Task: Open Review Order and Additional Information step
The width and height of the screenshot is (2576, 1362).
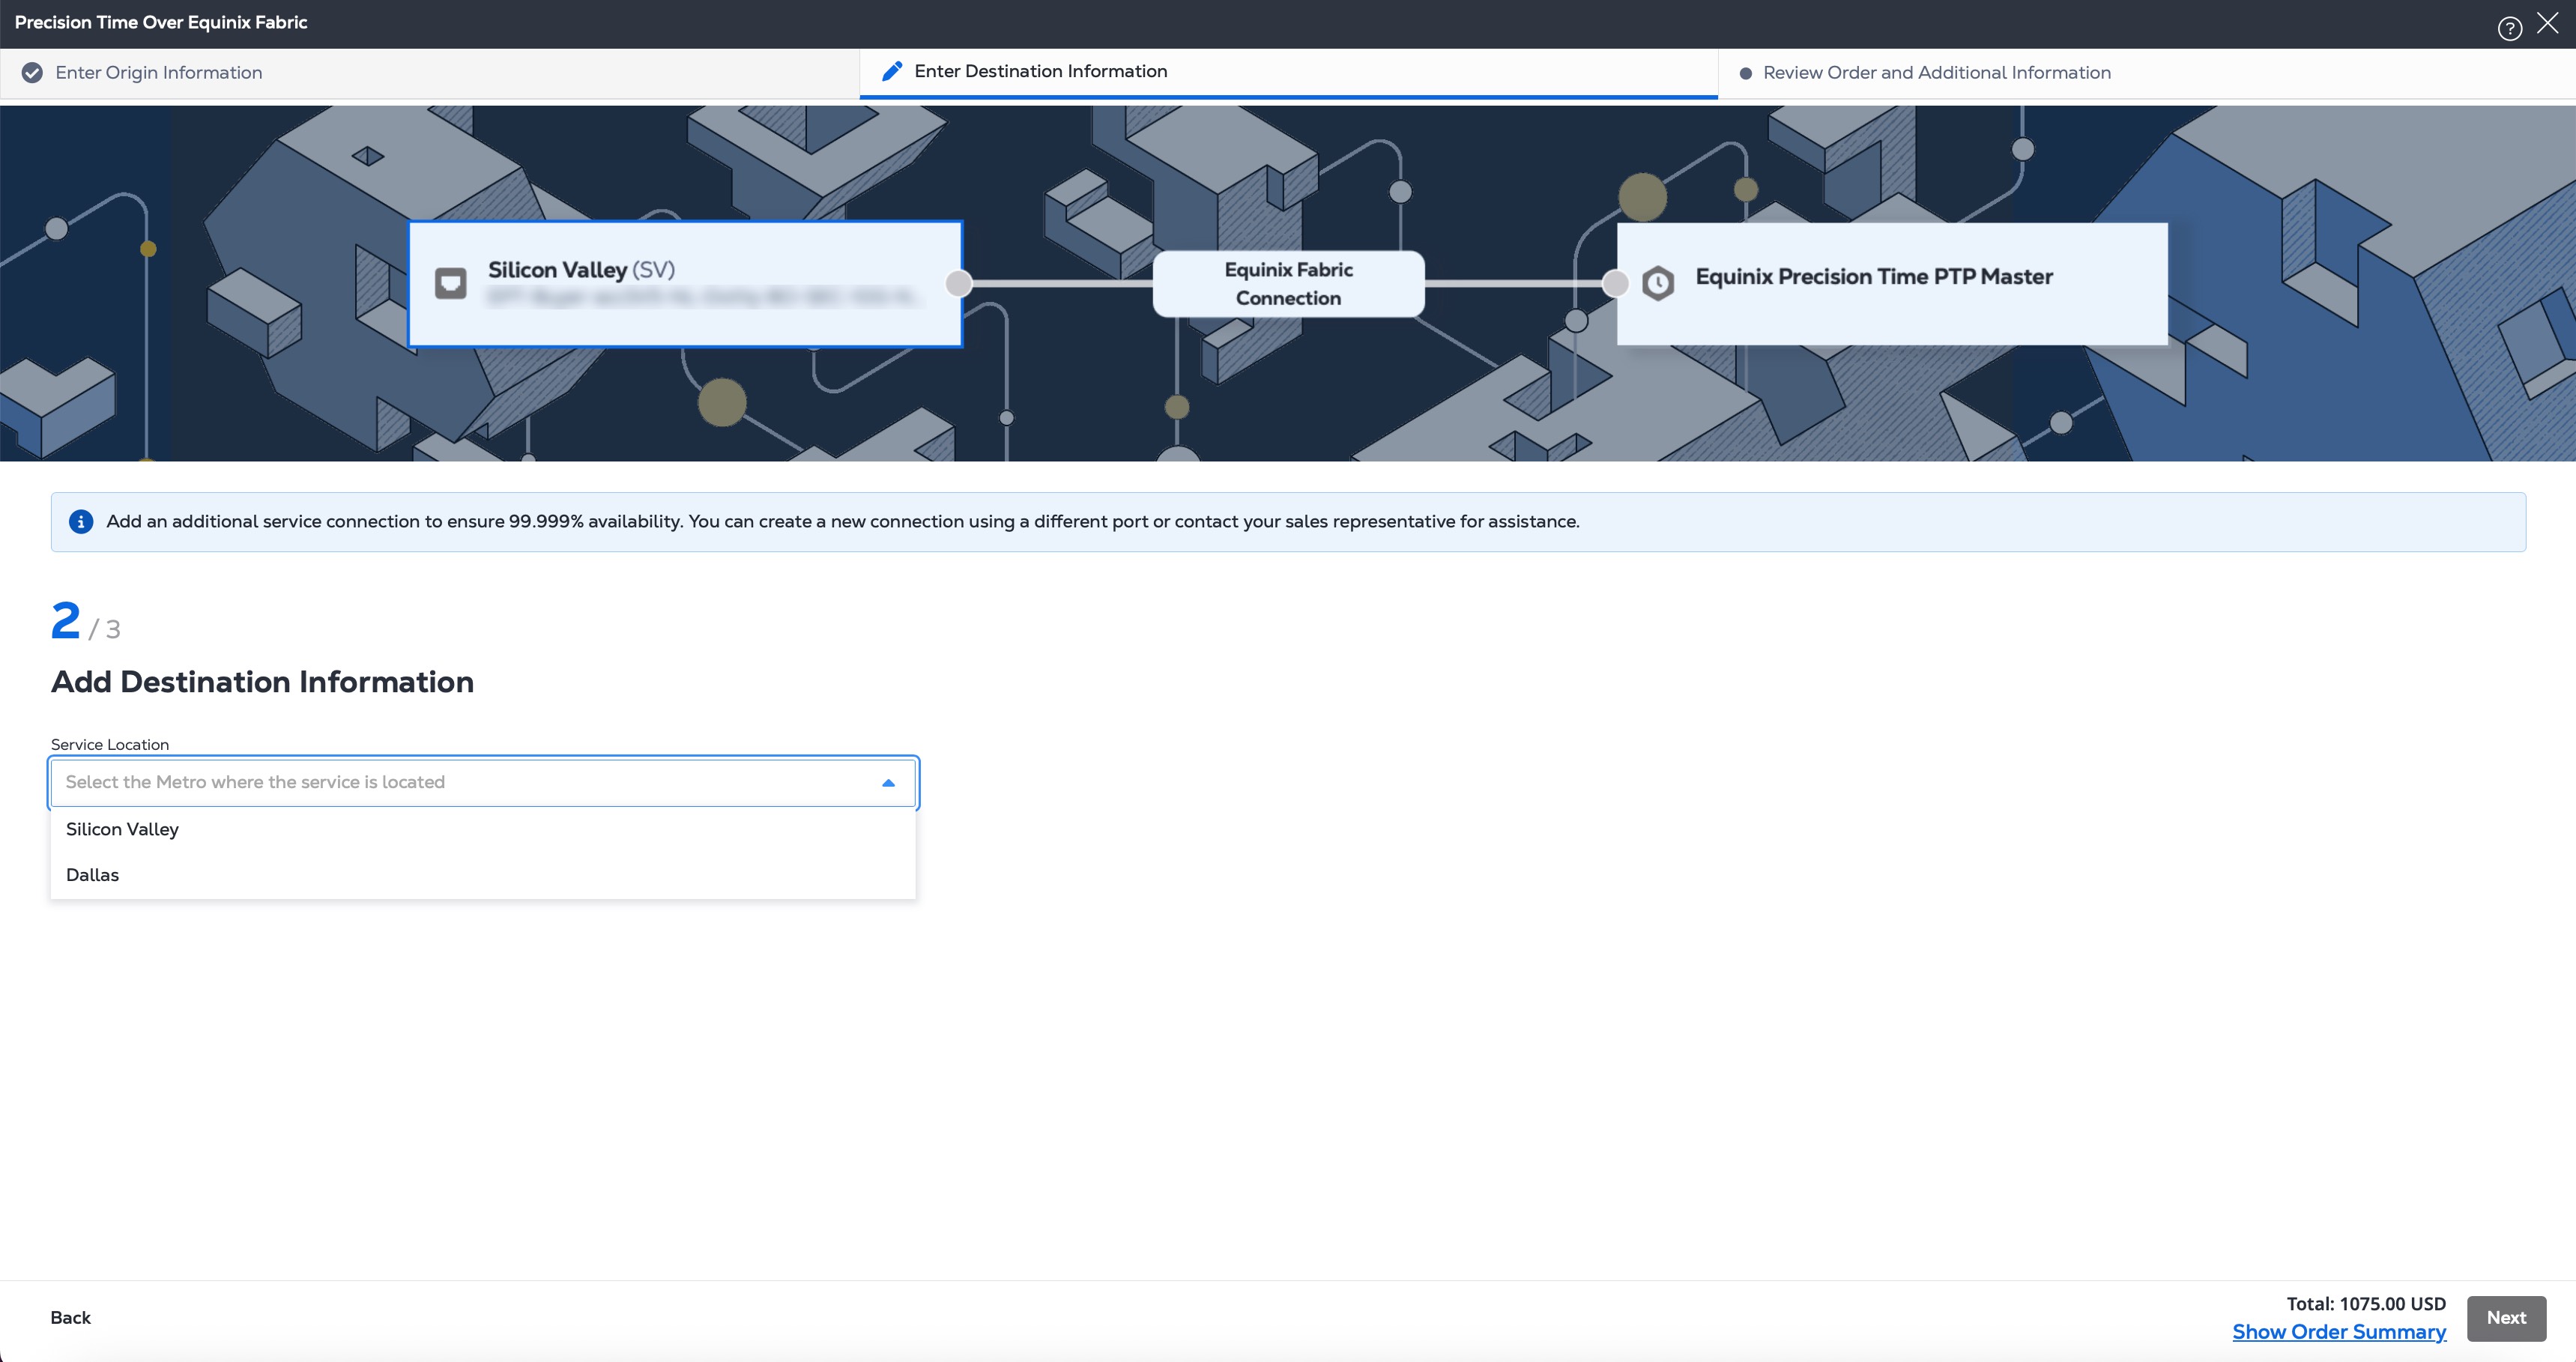Action: pyautogui.click(x=1936, y=73)
